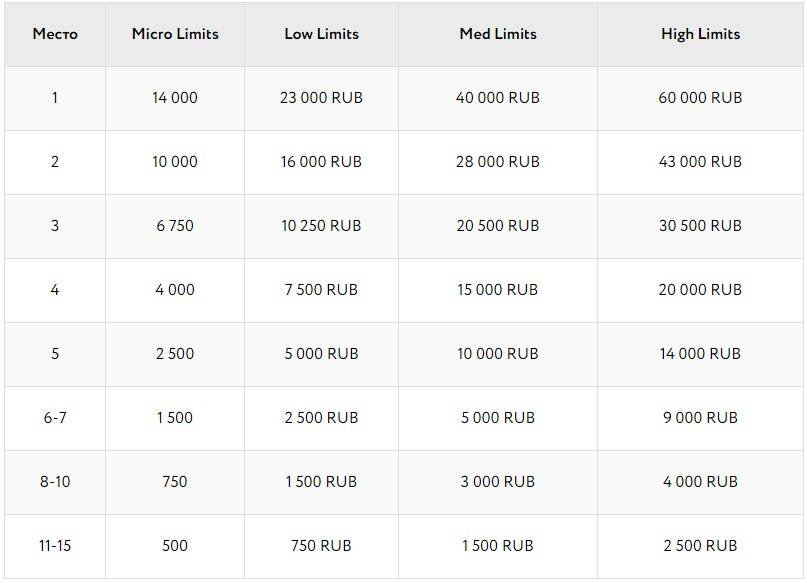Click the 6 750 cell
Image resolution: width=807 pixels, height=583 pixels.
(175, 226)
